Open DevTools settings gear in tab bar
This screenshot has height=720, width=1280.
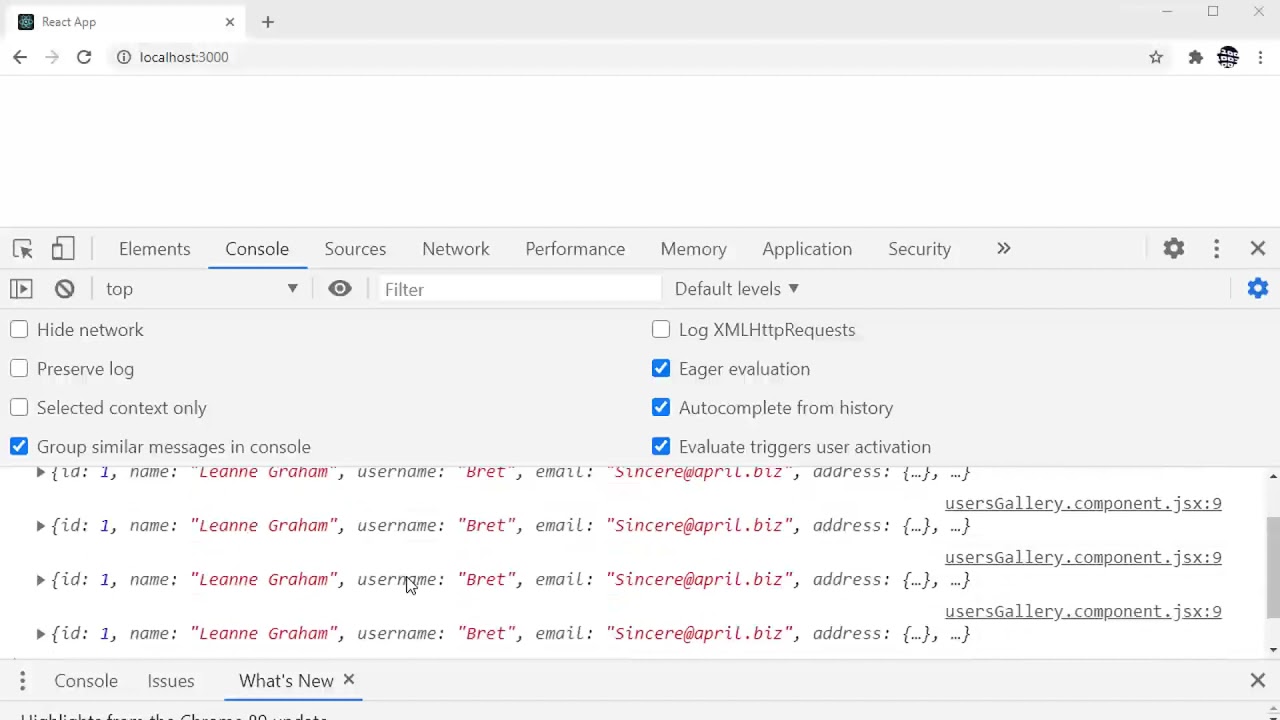pos(1174,249)
